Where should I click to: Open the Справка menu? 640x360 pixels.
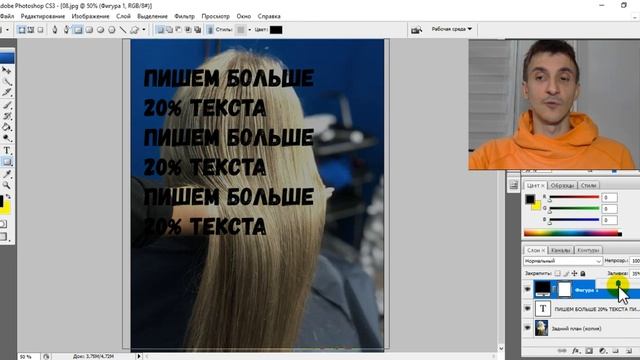[269, 16]
